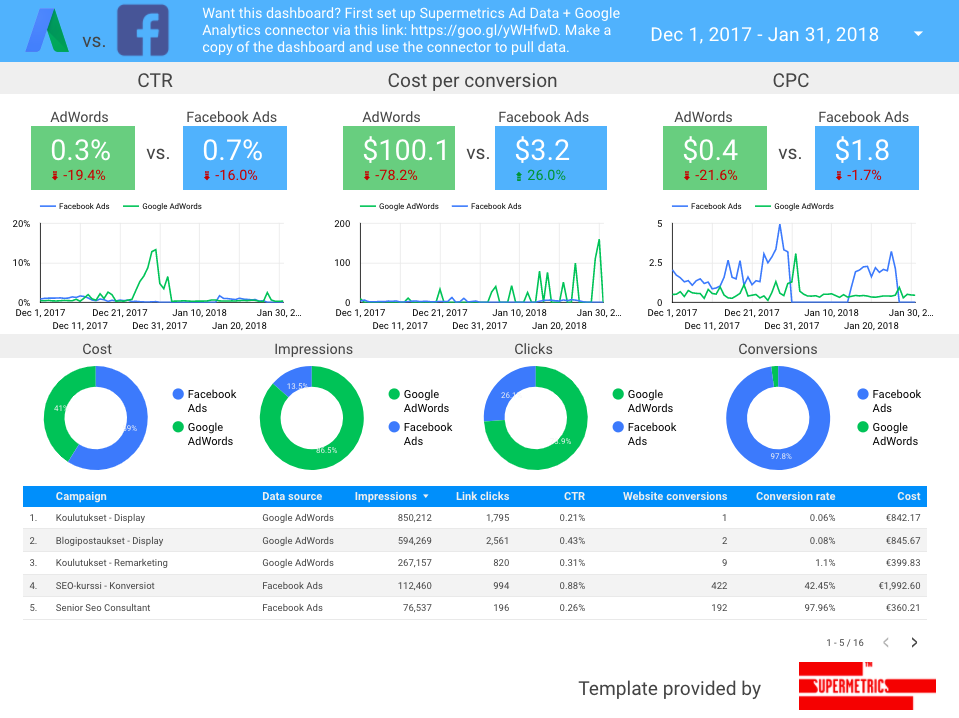Click the 850,212 impressions cell

(x=414, y=517)
